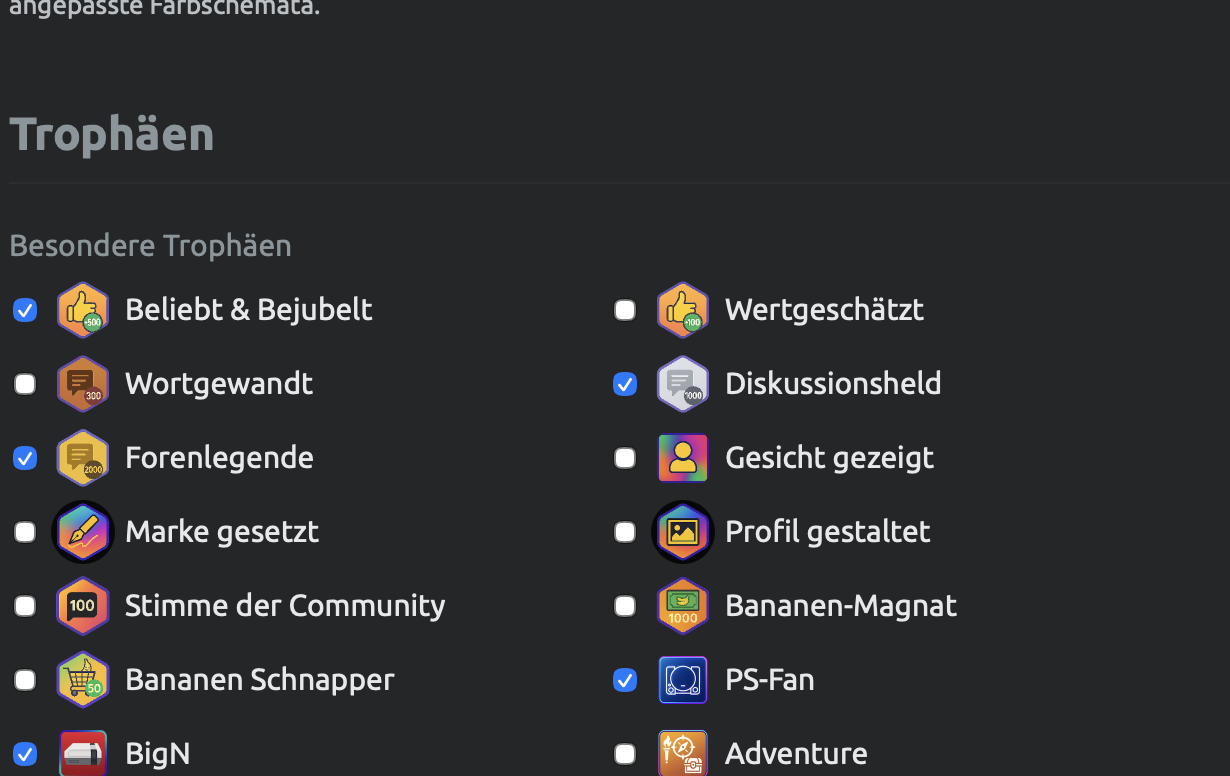Click the BigN console trophy icon

[x=83, y=754]
